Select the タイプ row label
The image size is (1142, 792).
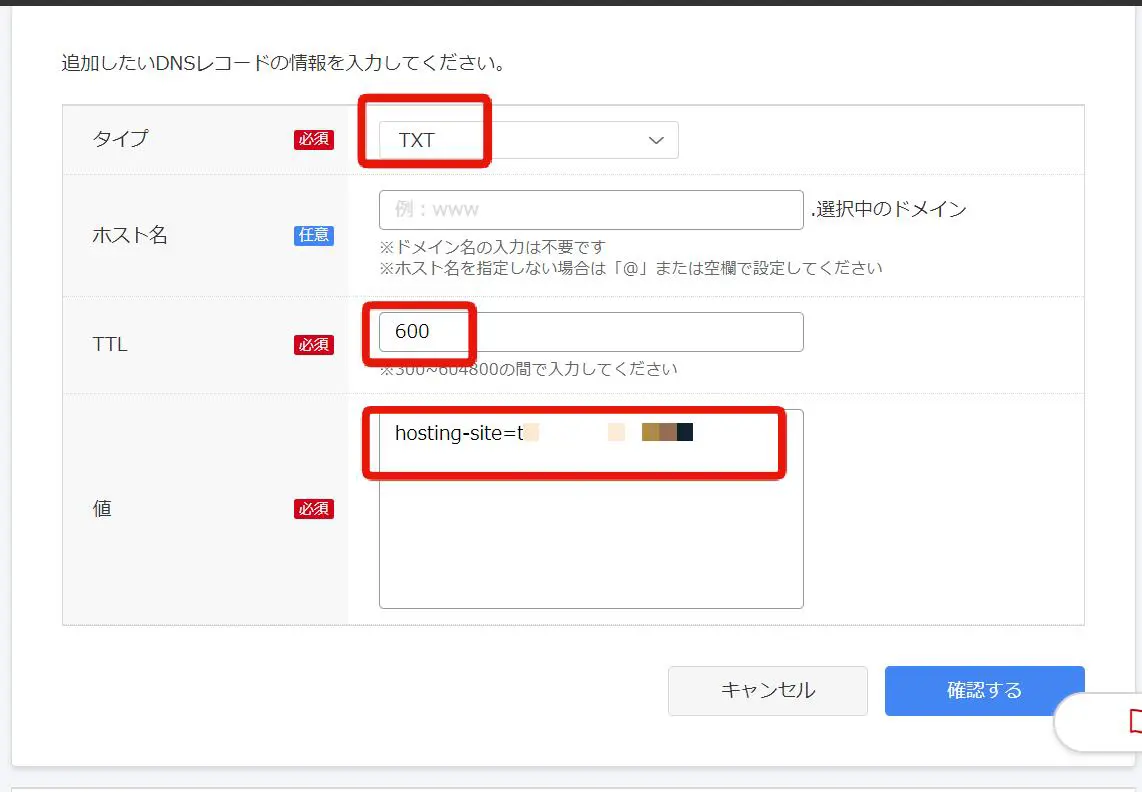120,139
